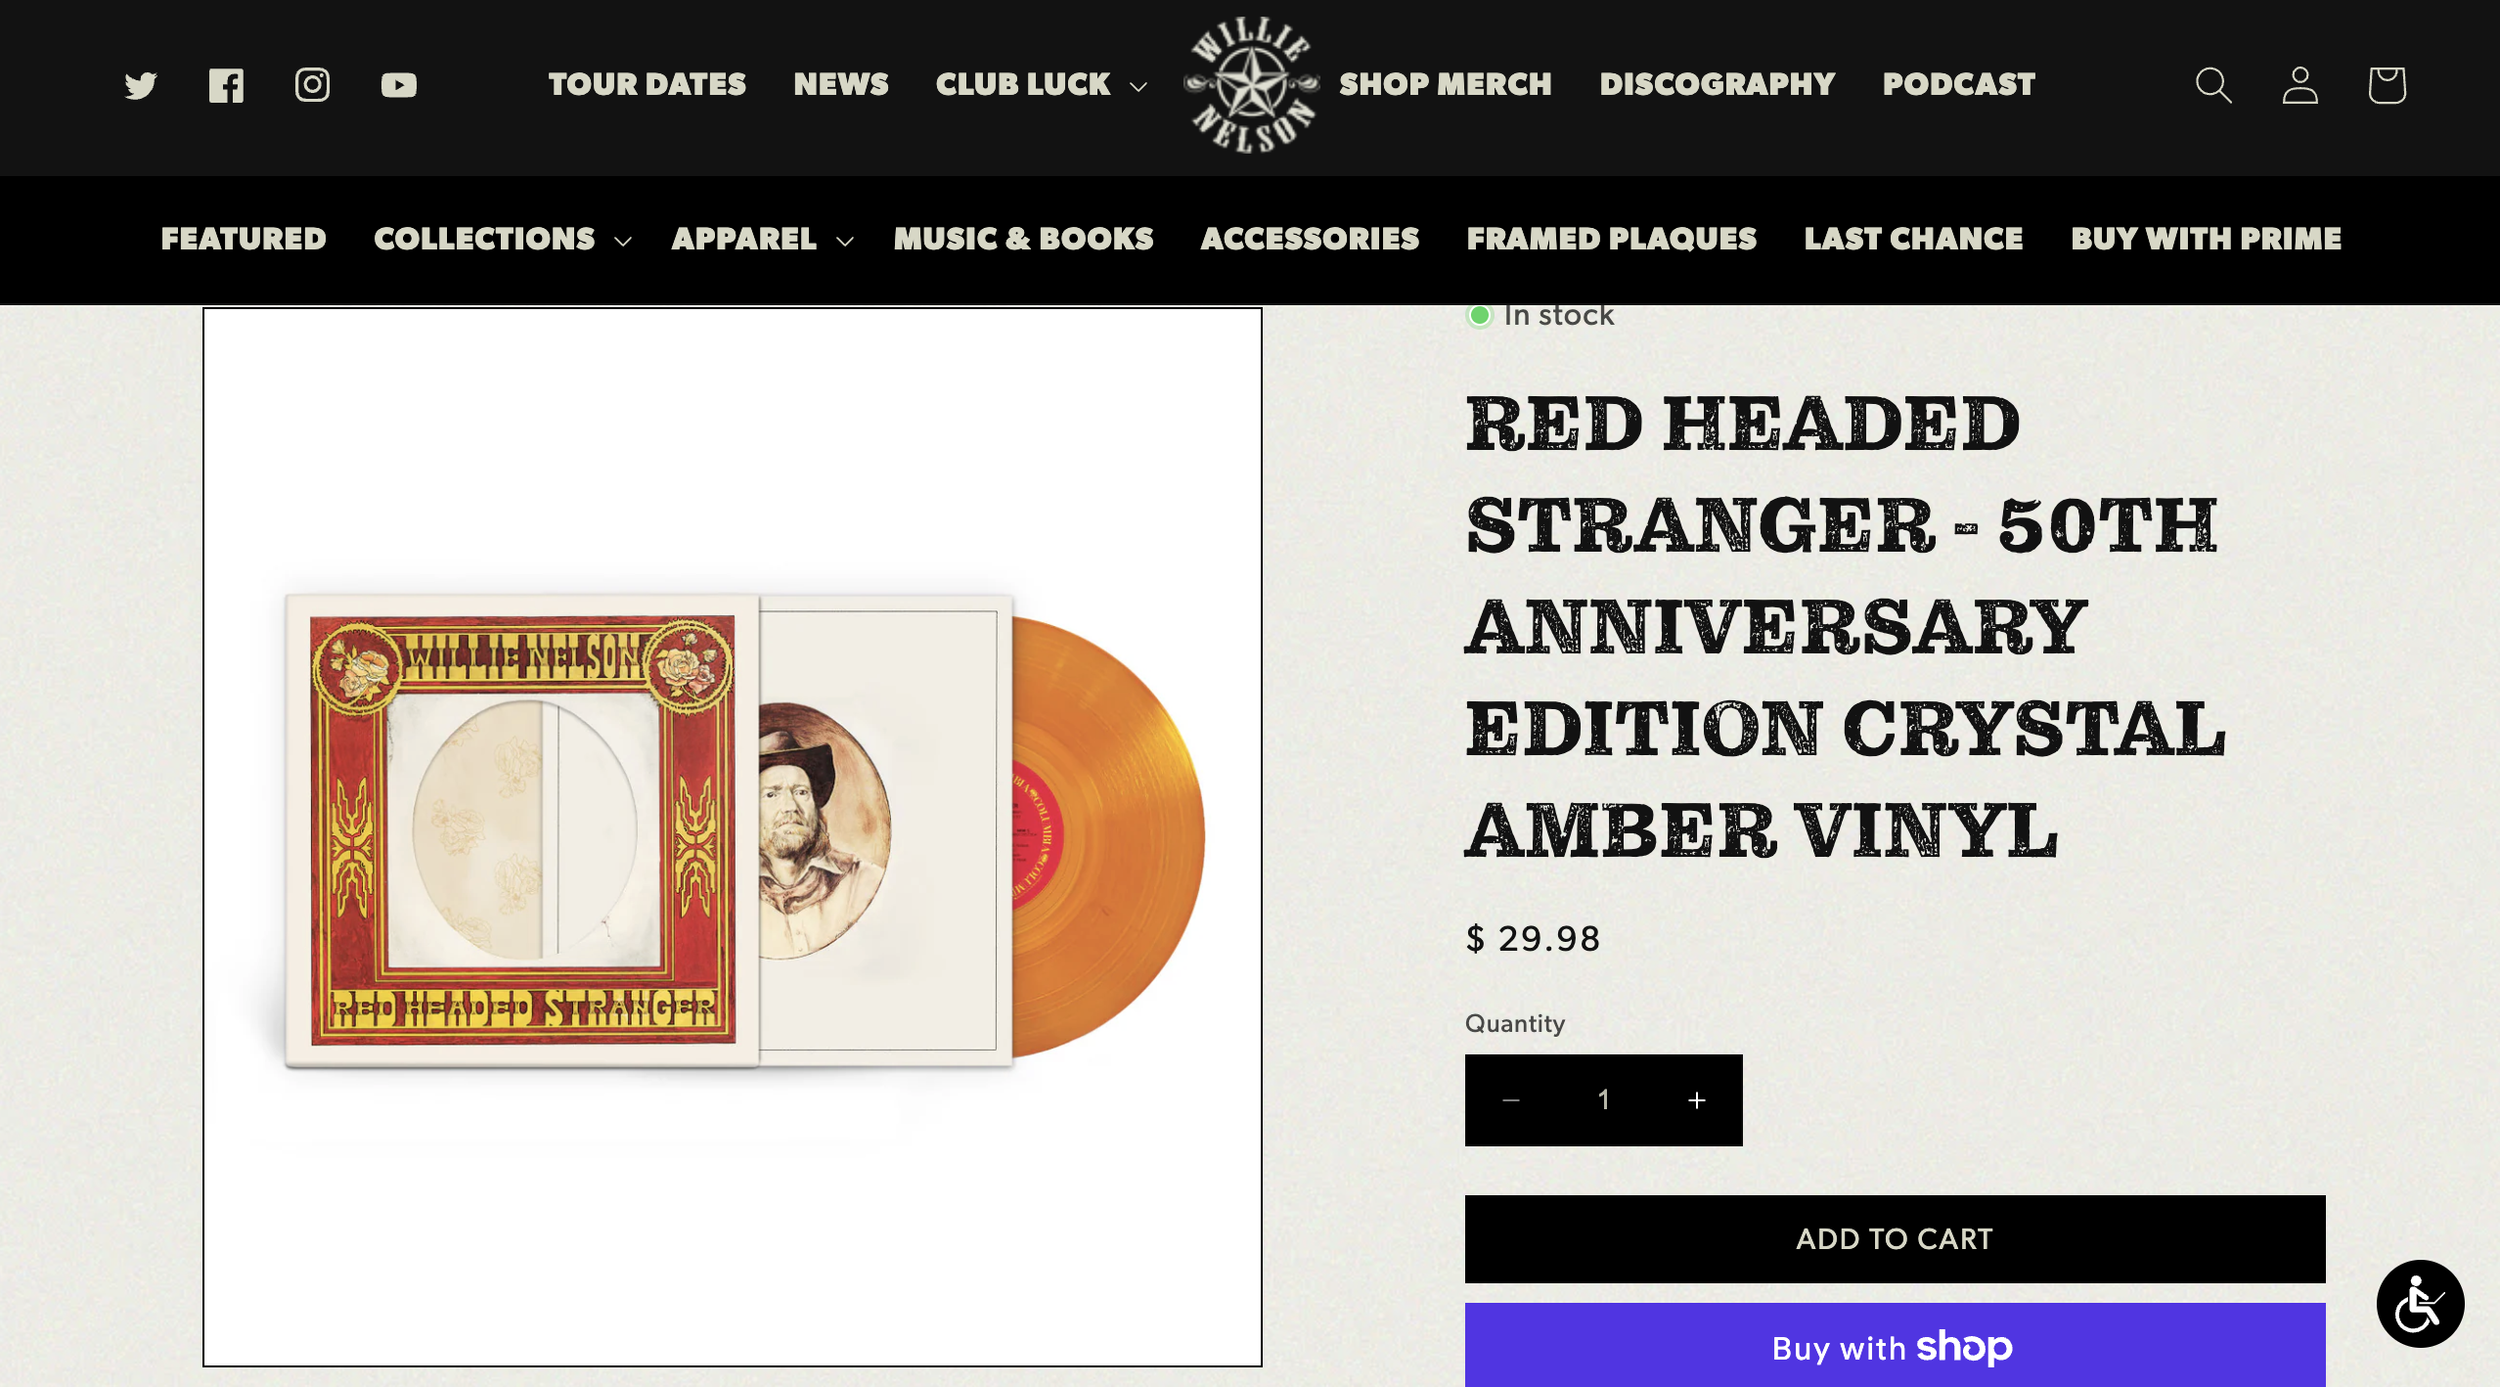Go to Tour Dates page
The height and width of the screenshot is (1387, 2500).
(647, 85)
